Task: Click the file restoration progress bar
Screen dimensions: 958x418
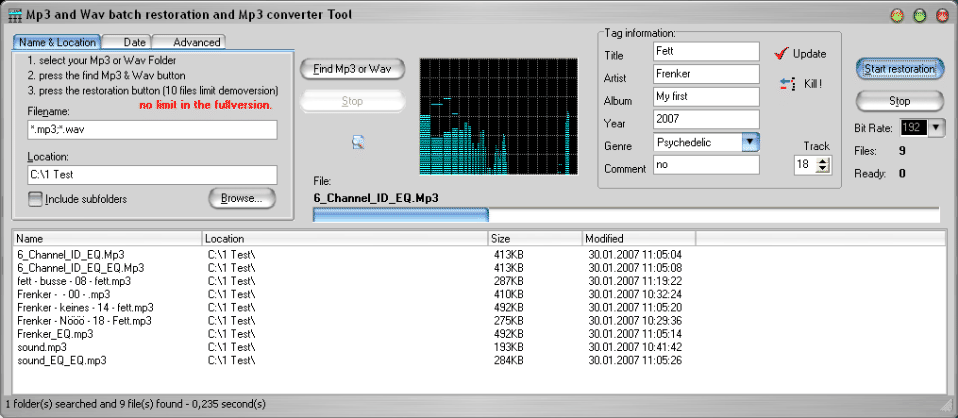Action: [625, 214]
